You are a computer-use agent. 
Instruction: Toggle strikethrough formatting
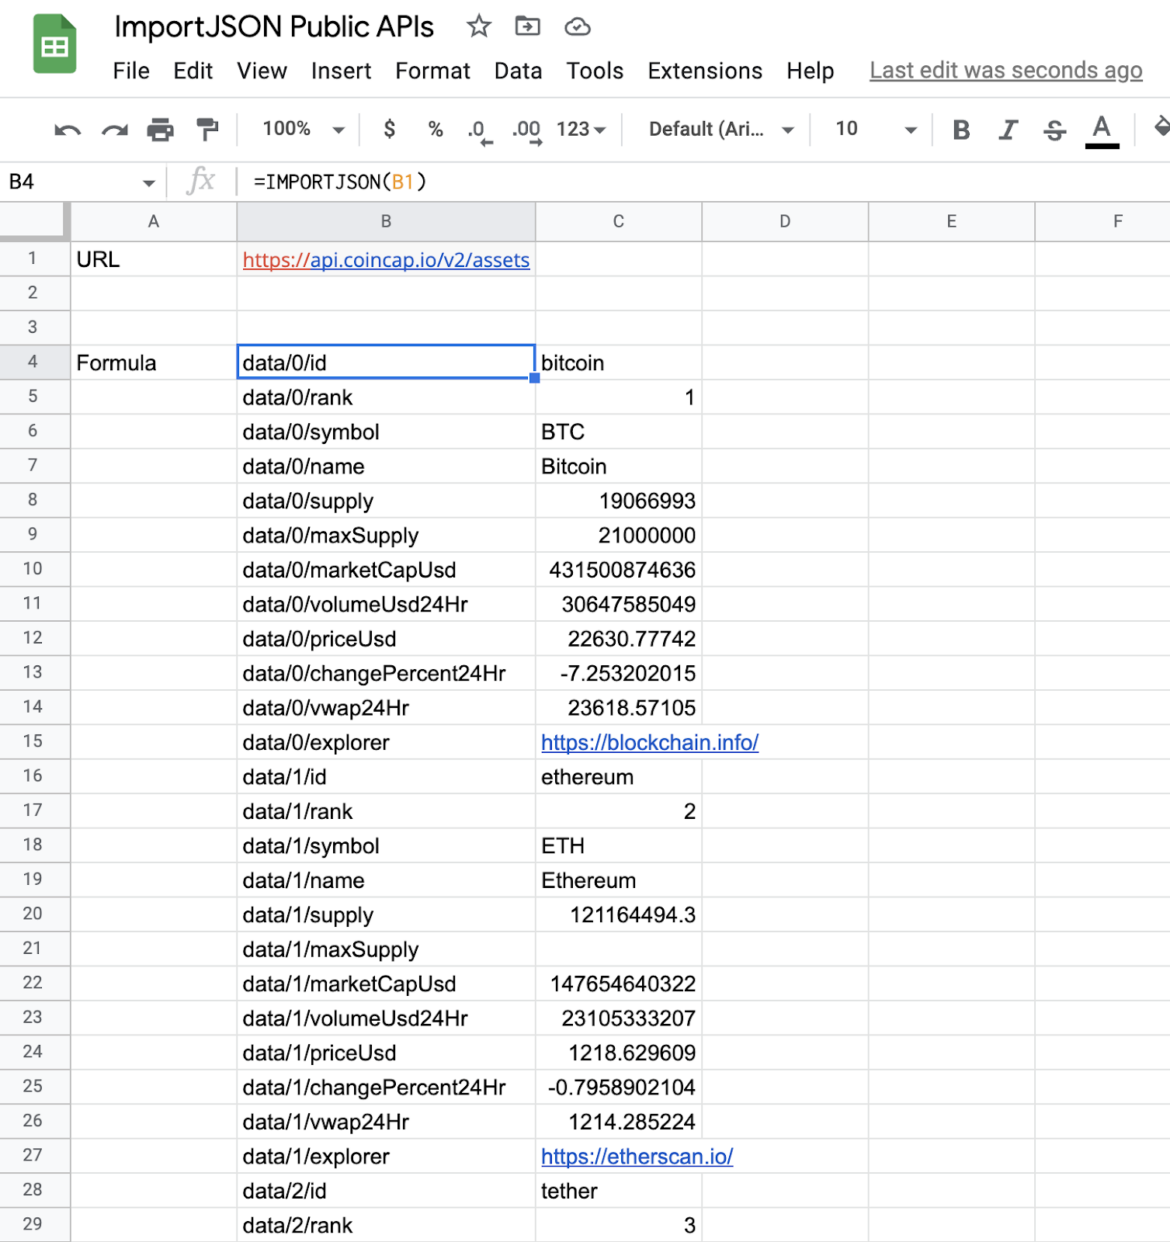[x=1055, y=129]
